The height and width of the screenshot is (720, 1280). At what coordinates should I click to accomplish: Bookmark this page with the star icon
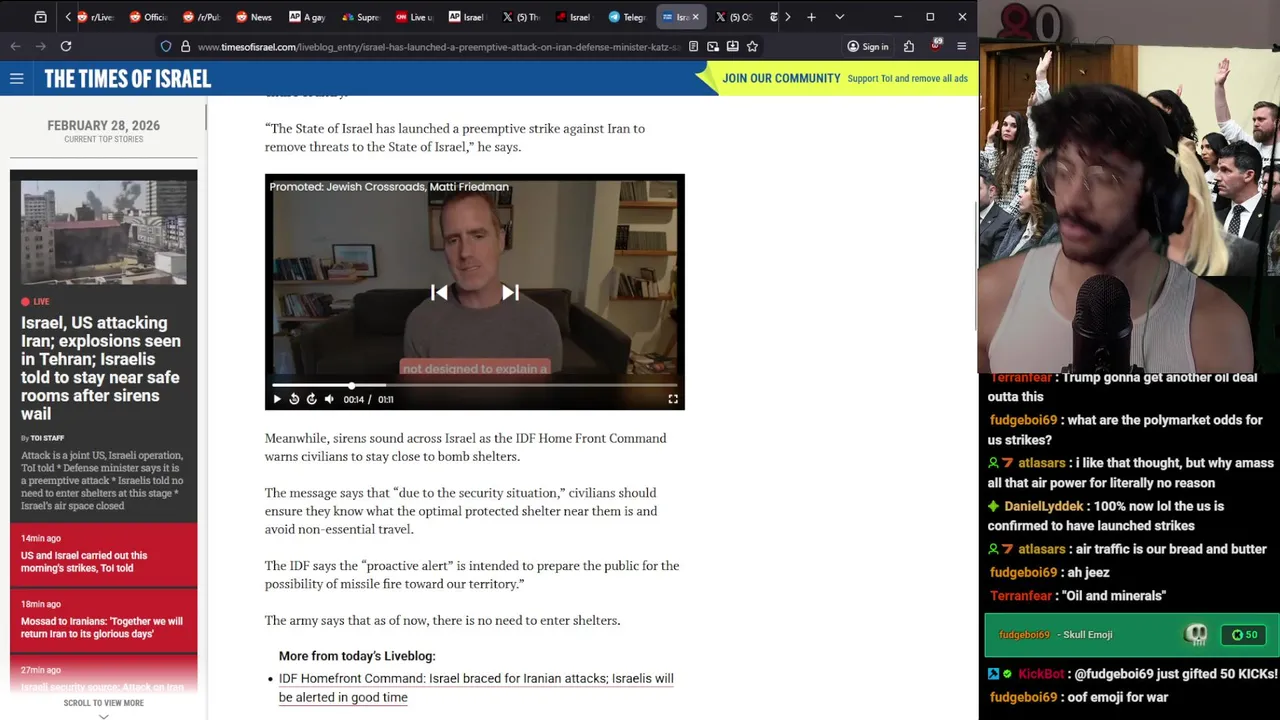tap(752, 46)
